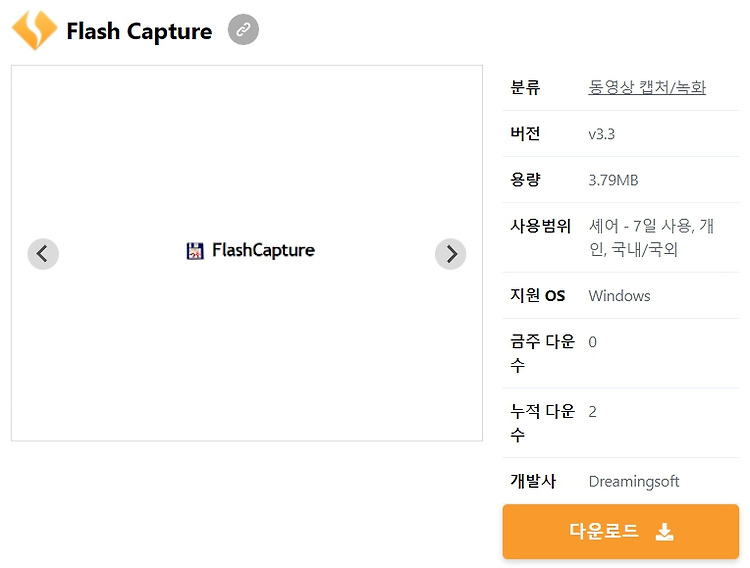Viewport: 750px width, 568px height.
Task: Click the 누적 다운수 label
Action: 542,423
